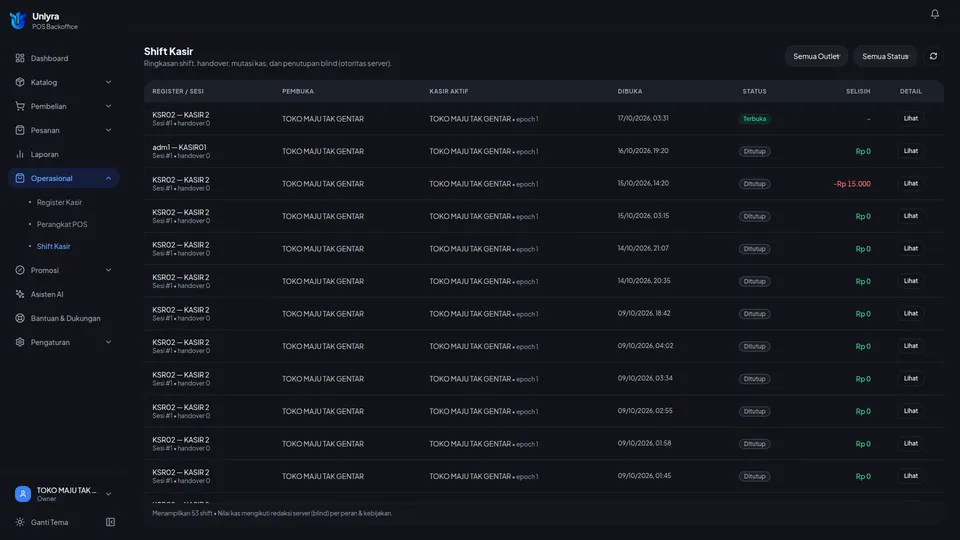Click the Pembelian cart icon
Viewport: 960px width, 540px height.
[20, 106]
